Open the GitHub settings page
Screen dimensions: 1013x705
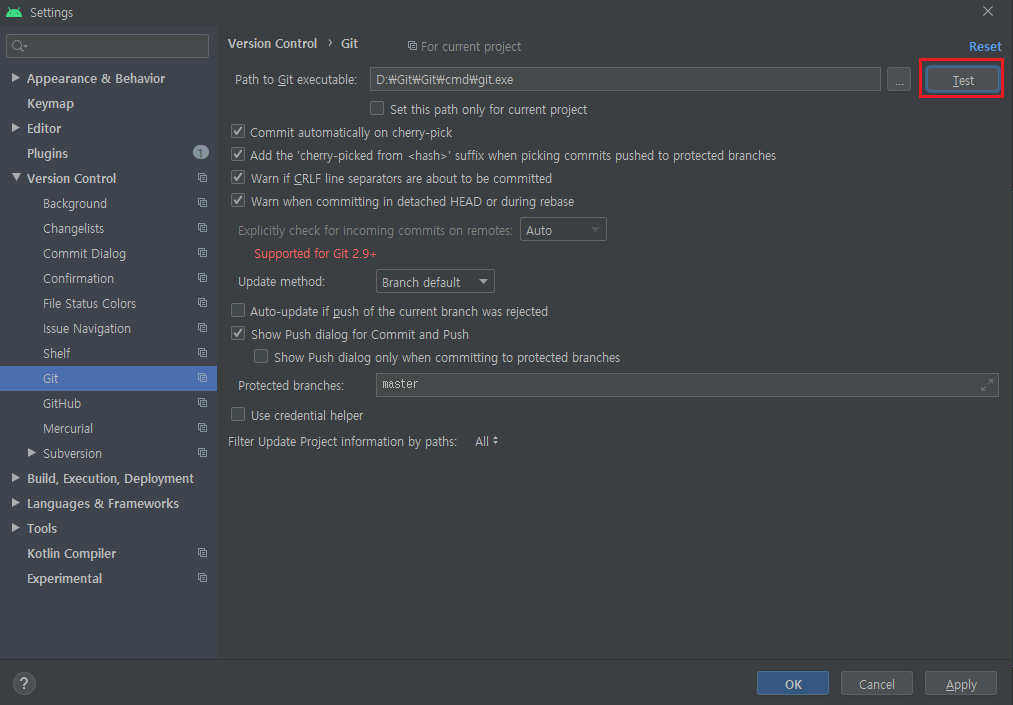coord(62,403)
